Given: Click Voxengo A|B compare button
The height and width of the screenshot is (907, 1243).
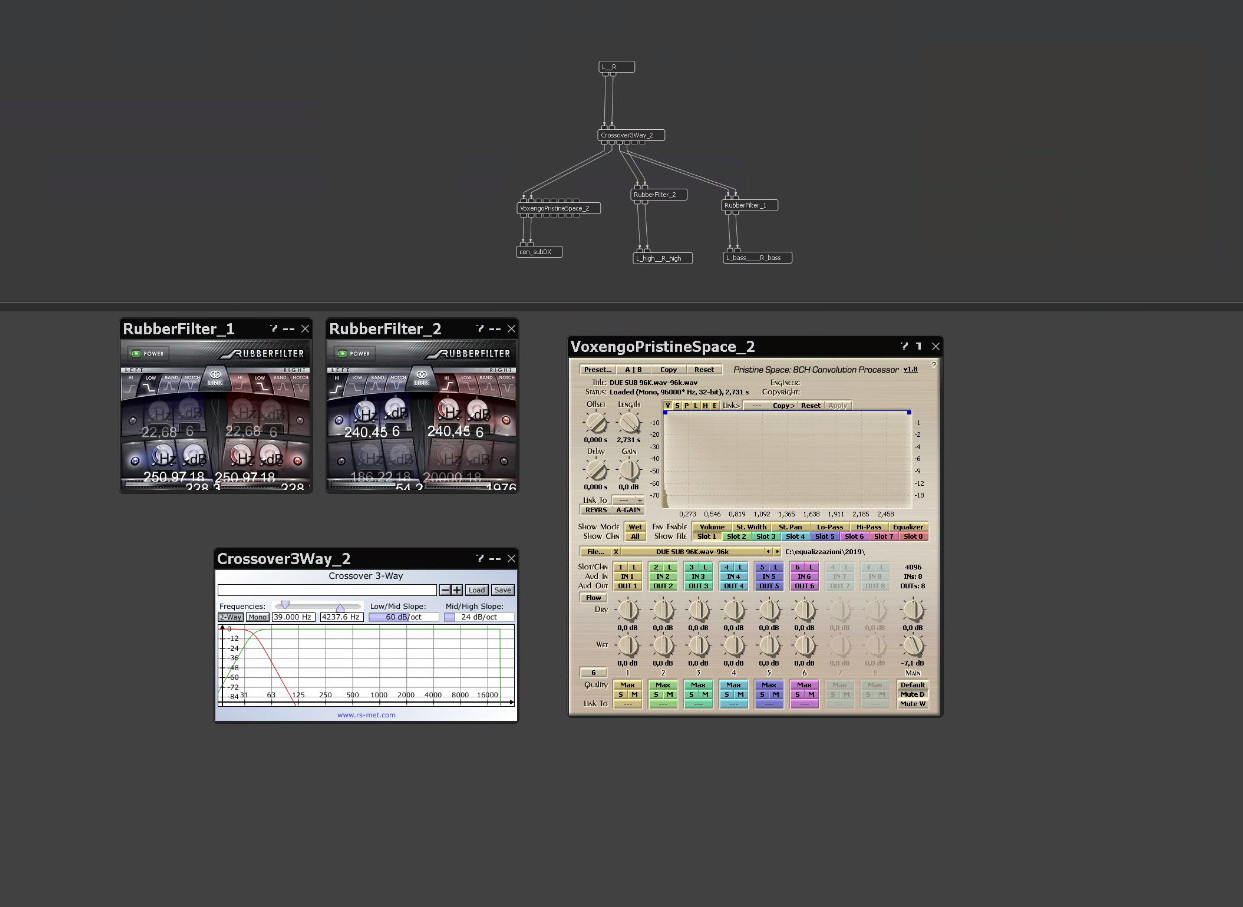Looking at the screenshot, I should pyautogui.click(x=633, y=369).
